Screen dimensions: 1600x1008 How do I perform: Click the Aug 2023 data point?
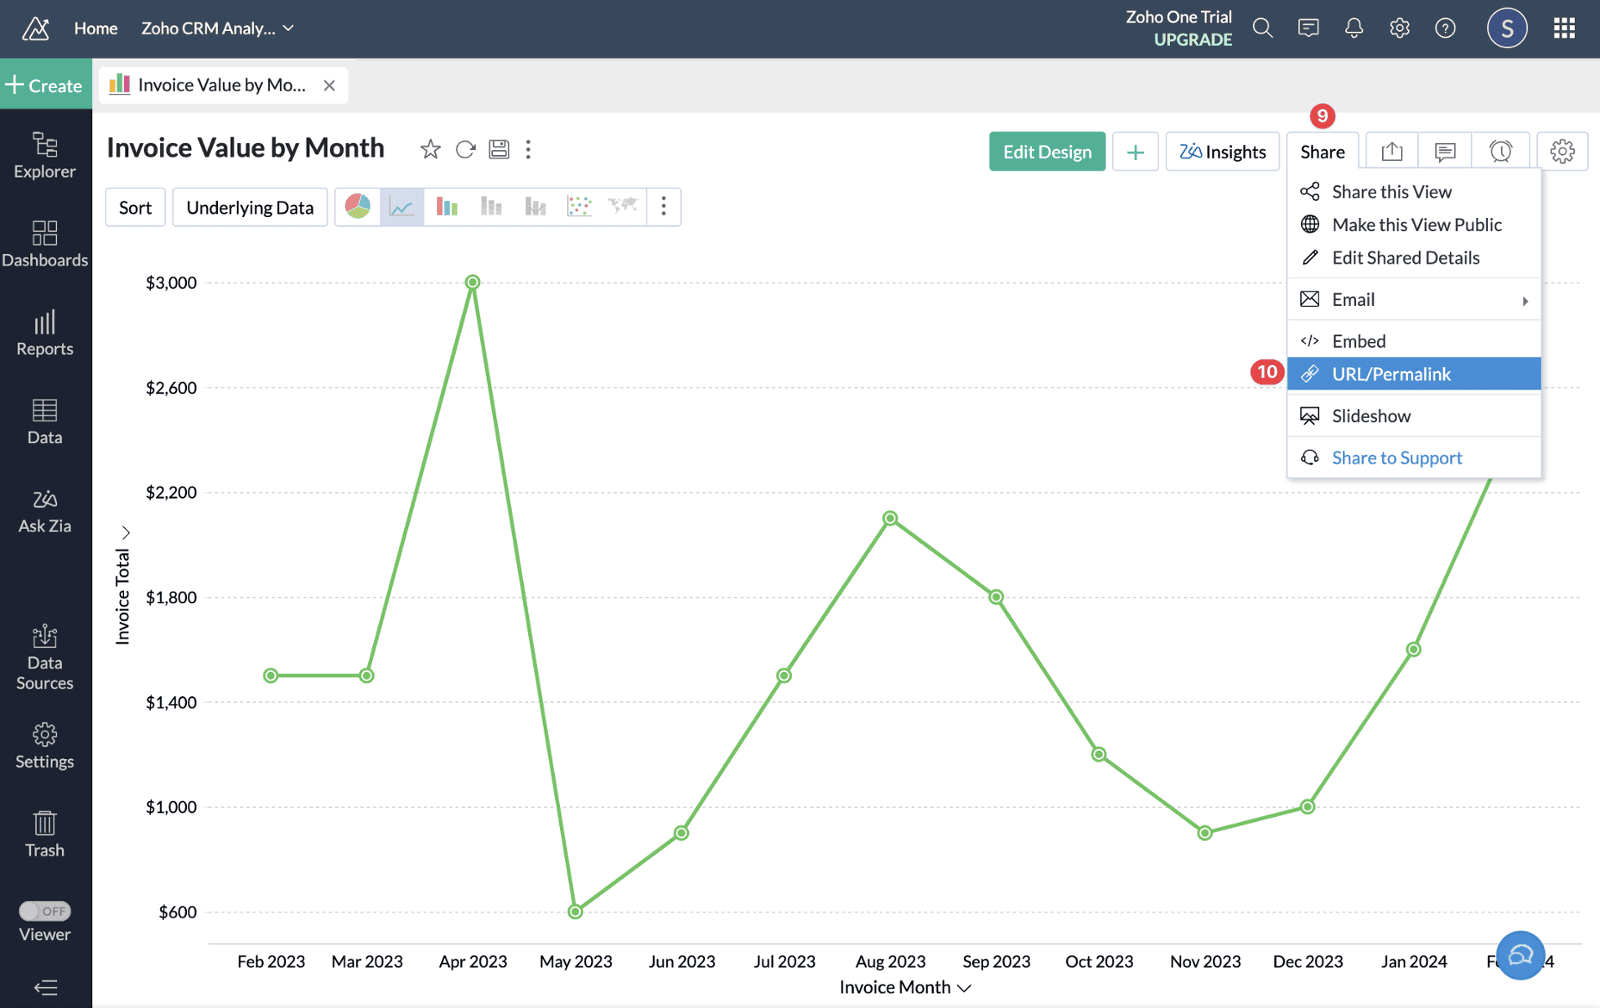pyautogui.click(x=890, y=518)
